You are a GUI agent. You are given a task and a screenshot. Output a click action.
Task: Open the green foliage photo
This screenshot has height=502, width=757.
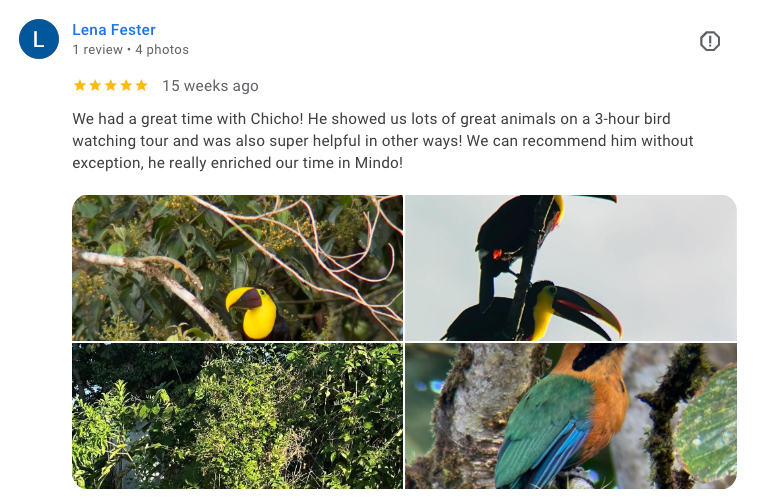[237, 415]
